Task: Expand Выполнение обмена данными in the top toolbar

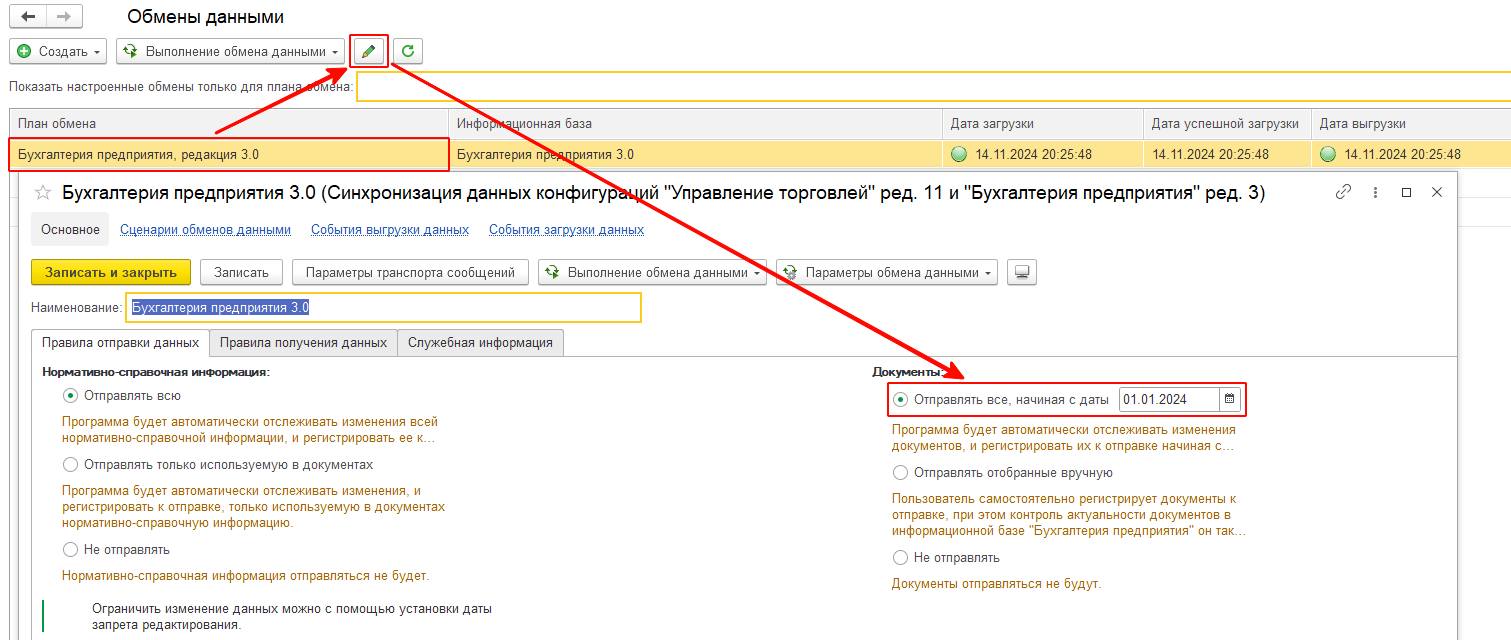Action: point(231,51)
